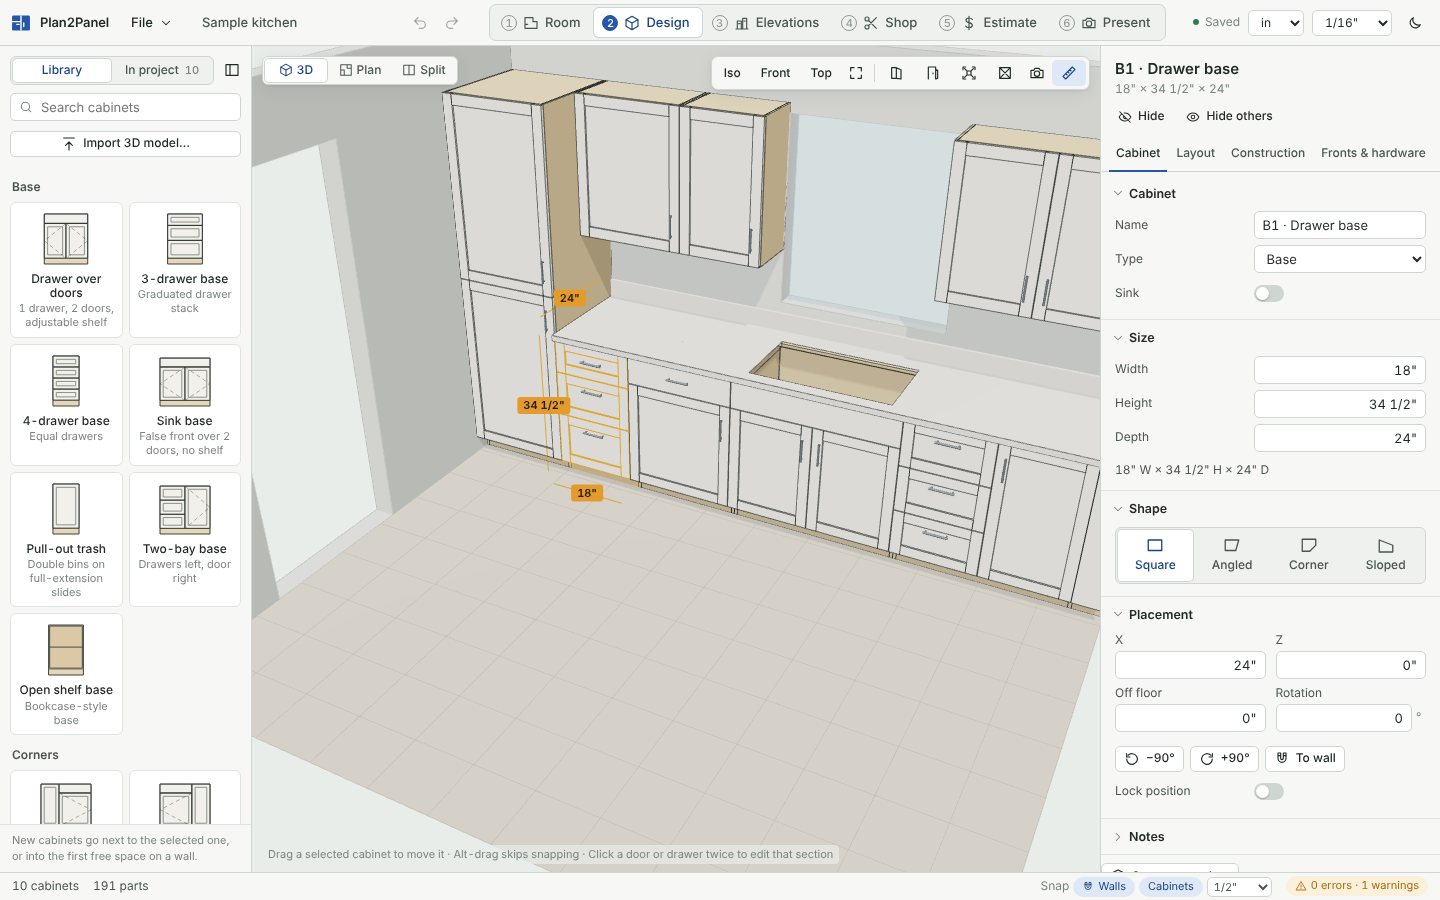Enable the Lock position switch
Screen dimensions: 1440x900
click(x=1269, y=791)
